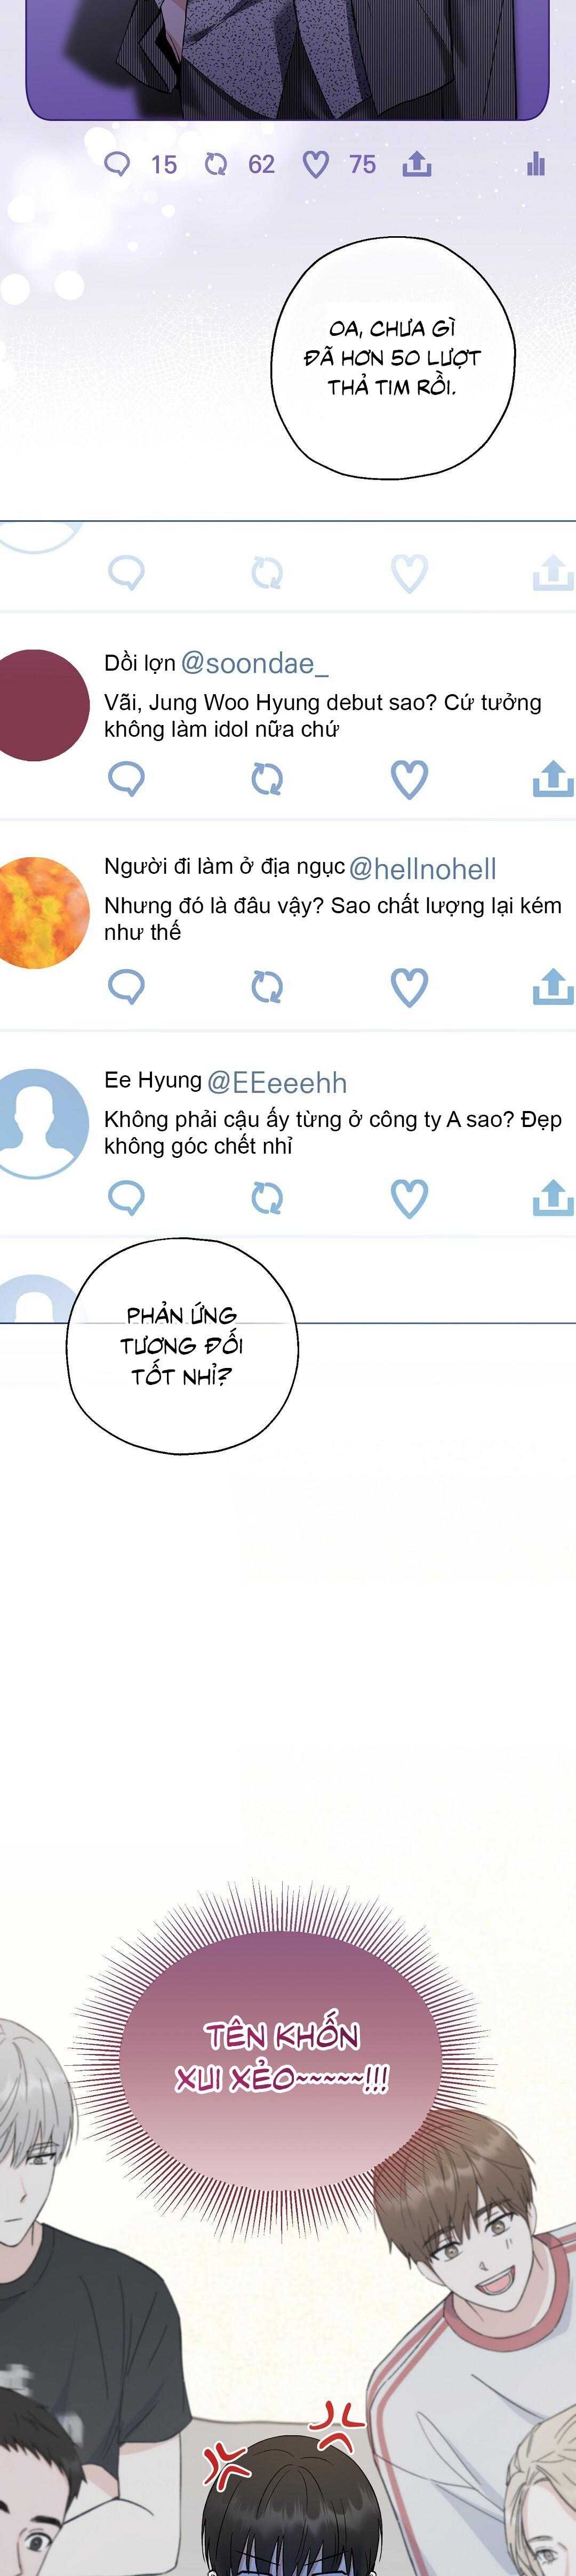Click the retweet icon with count 62
576x2576 pixels.
click(216, 164)
